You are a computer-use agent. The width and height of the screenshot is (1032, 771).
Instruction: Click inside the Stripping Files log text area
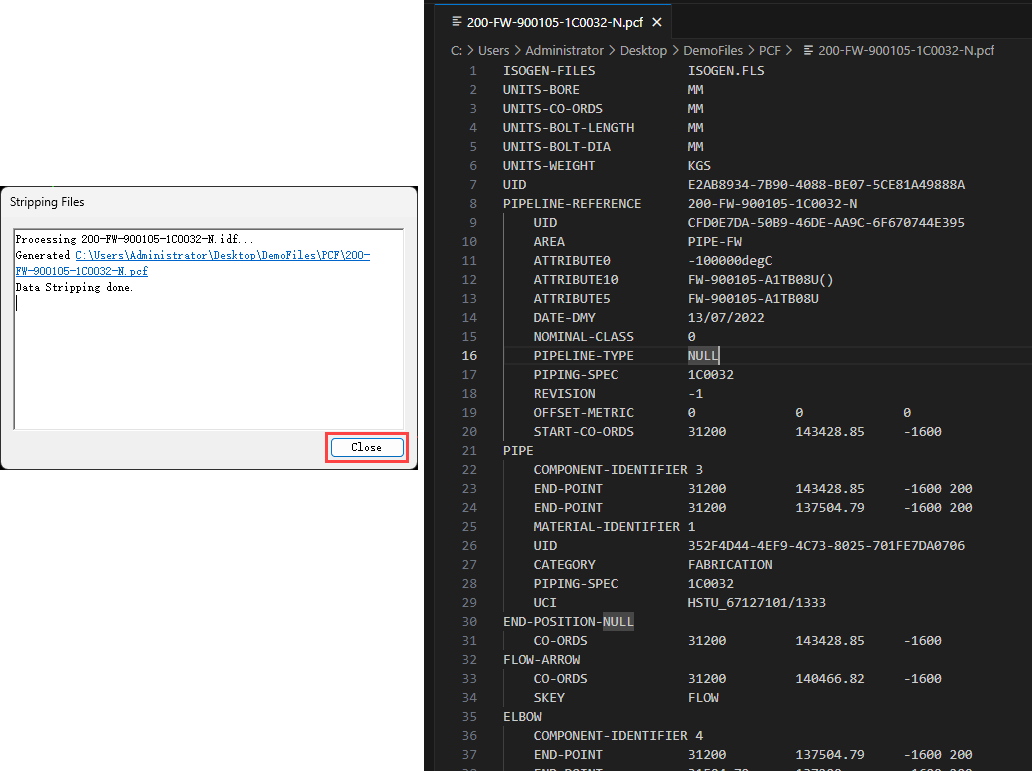pyautogui.click(x=208, y=360)
